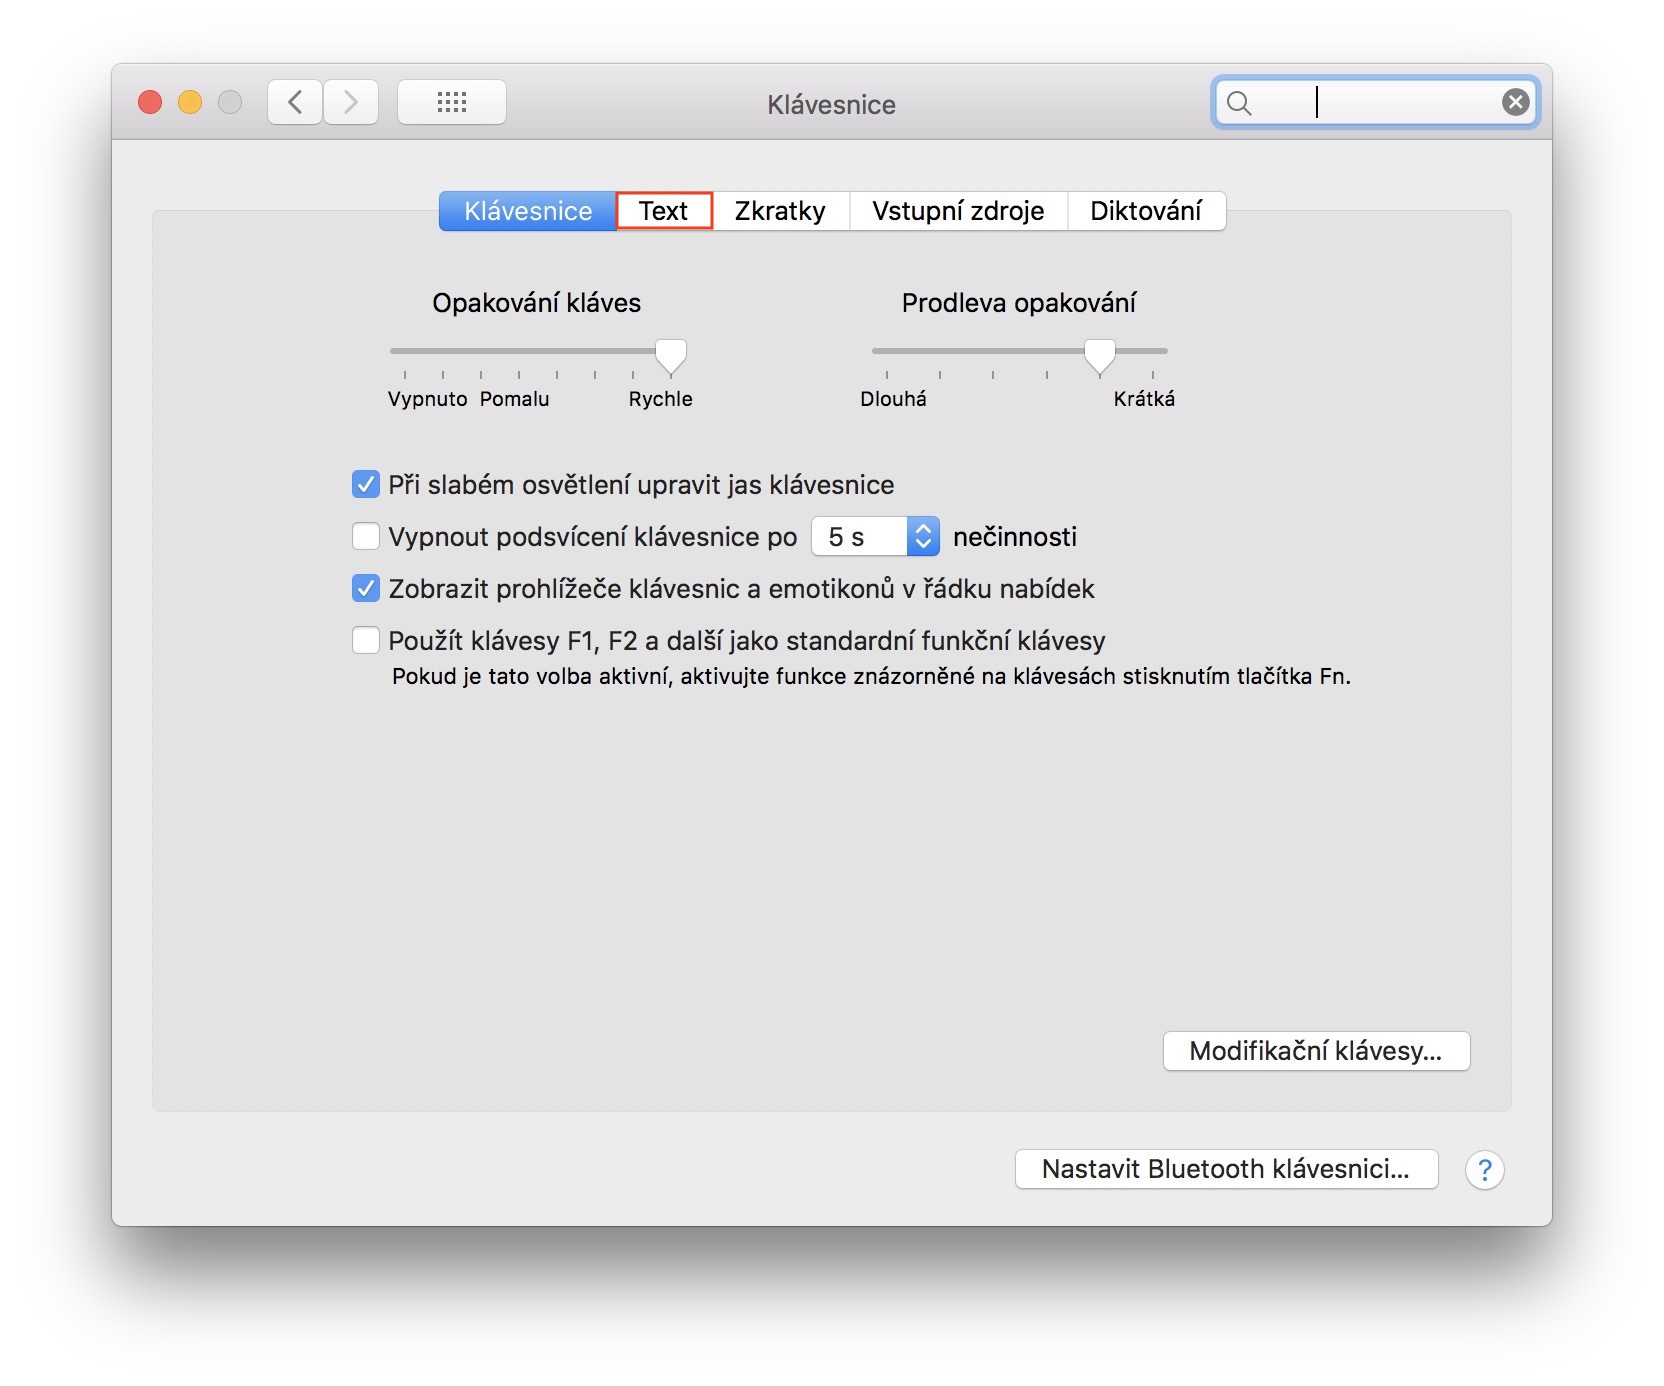Clear the search field with the X icon
The image size is (1664, 1386).
tap(1515, 102)
